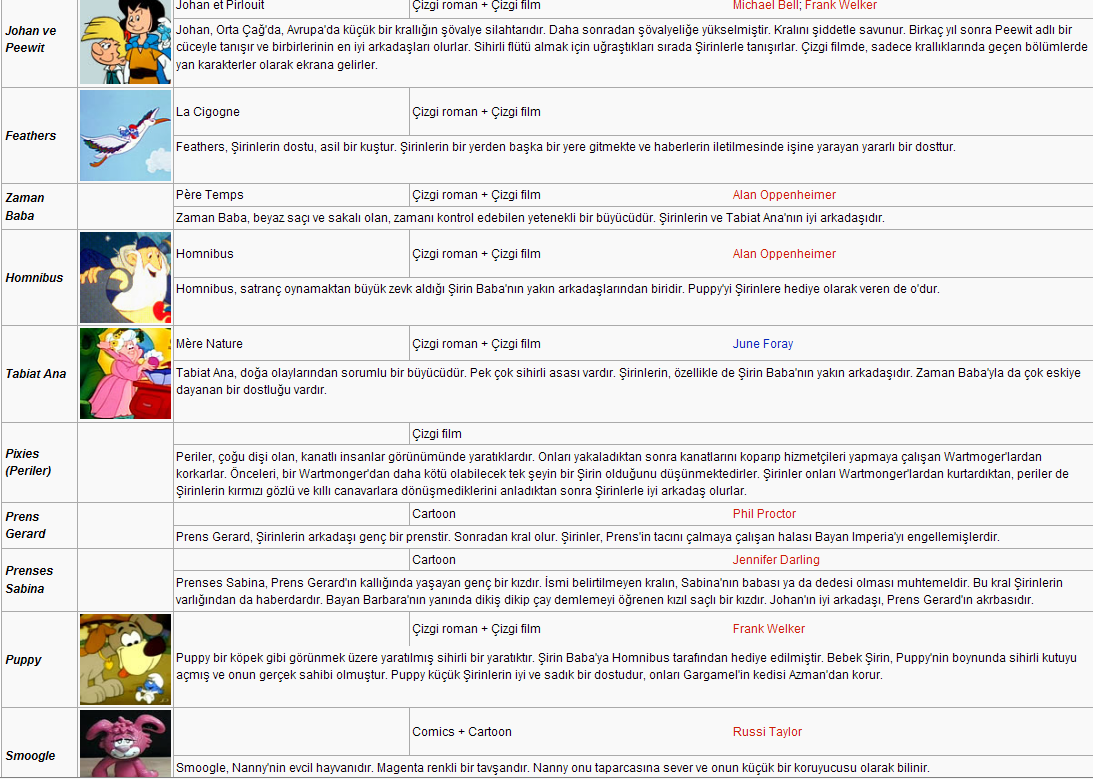Click 'Çizgi roman + Çizgi film' in Zaman Baba row

(476, 195)
